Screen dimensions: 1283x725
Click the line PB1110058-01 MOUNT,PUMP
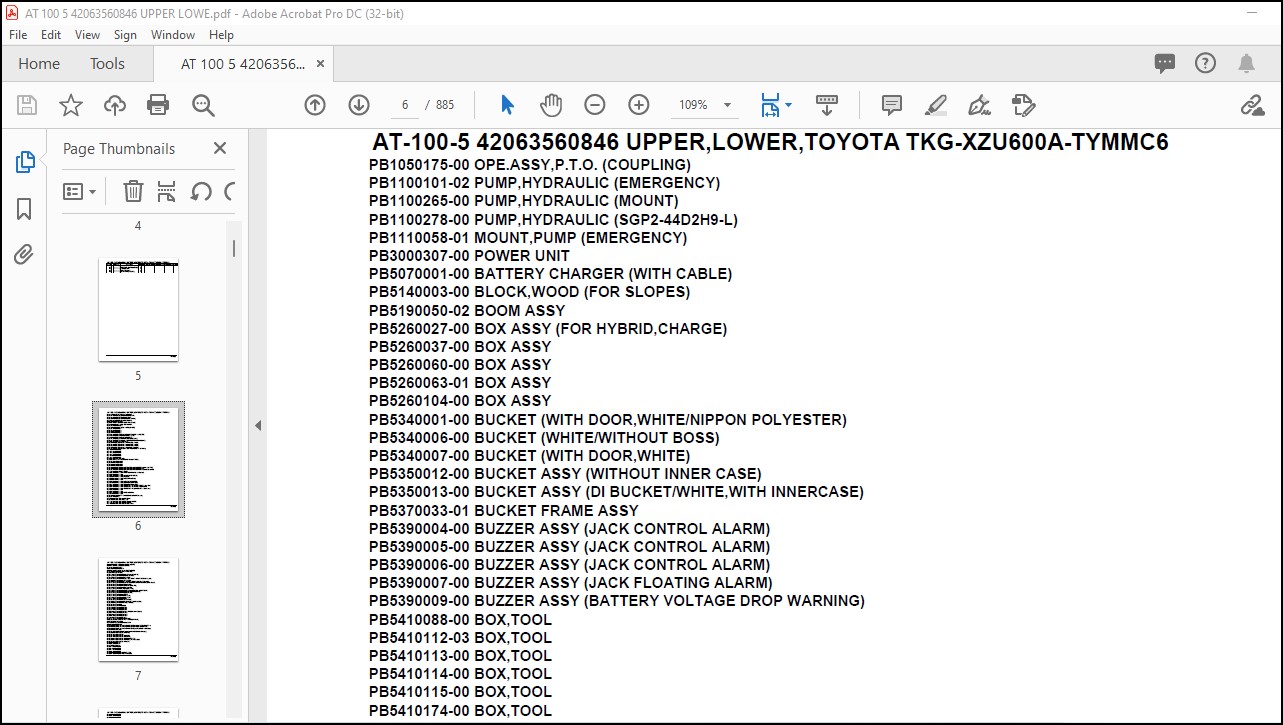coord(528,238)
